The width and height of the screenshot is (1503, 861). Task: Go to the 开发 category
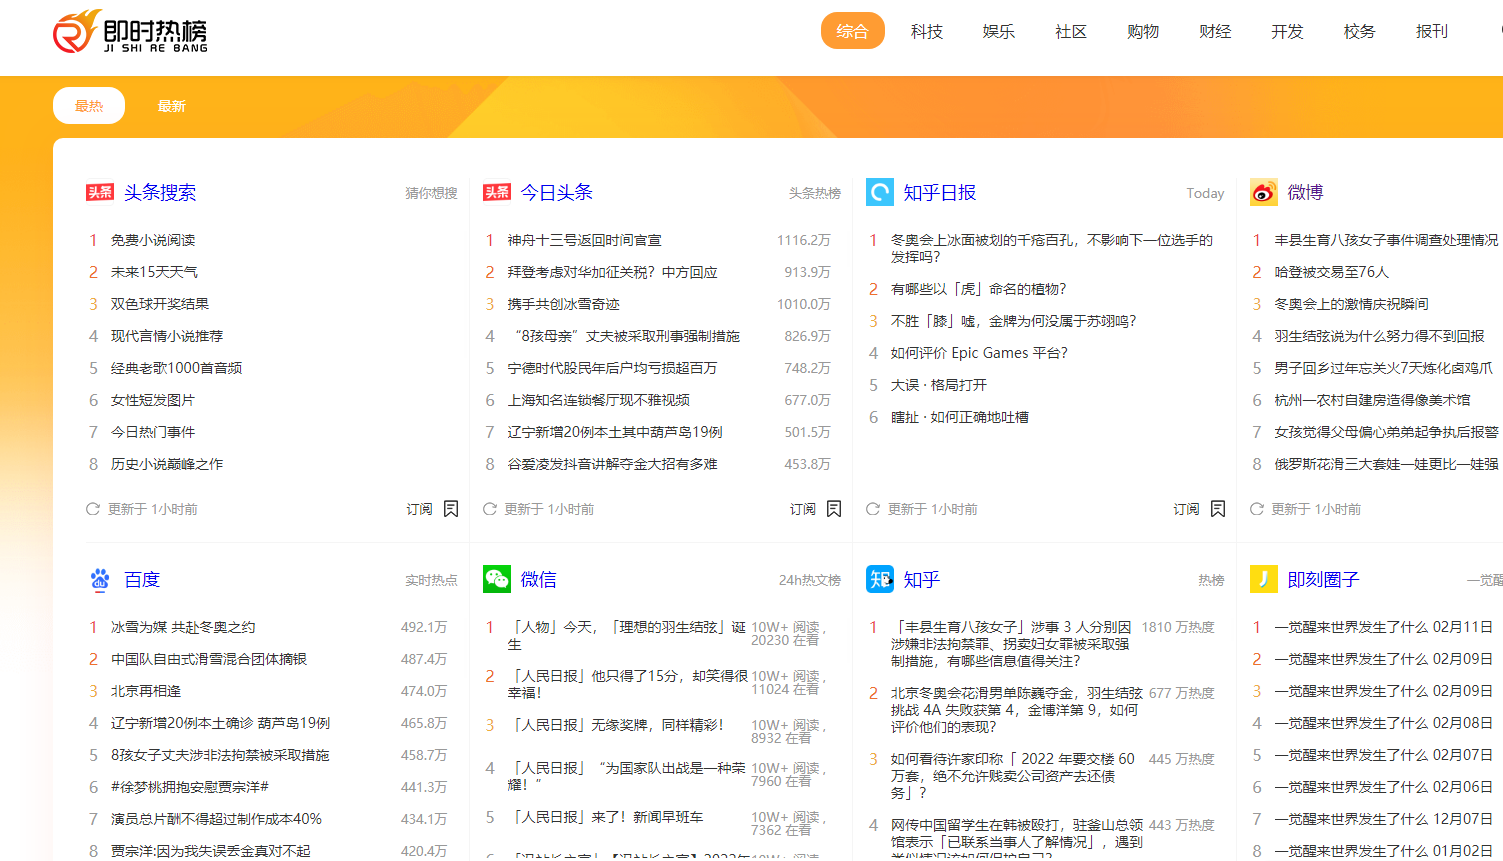[1287, 31]
